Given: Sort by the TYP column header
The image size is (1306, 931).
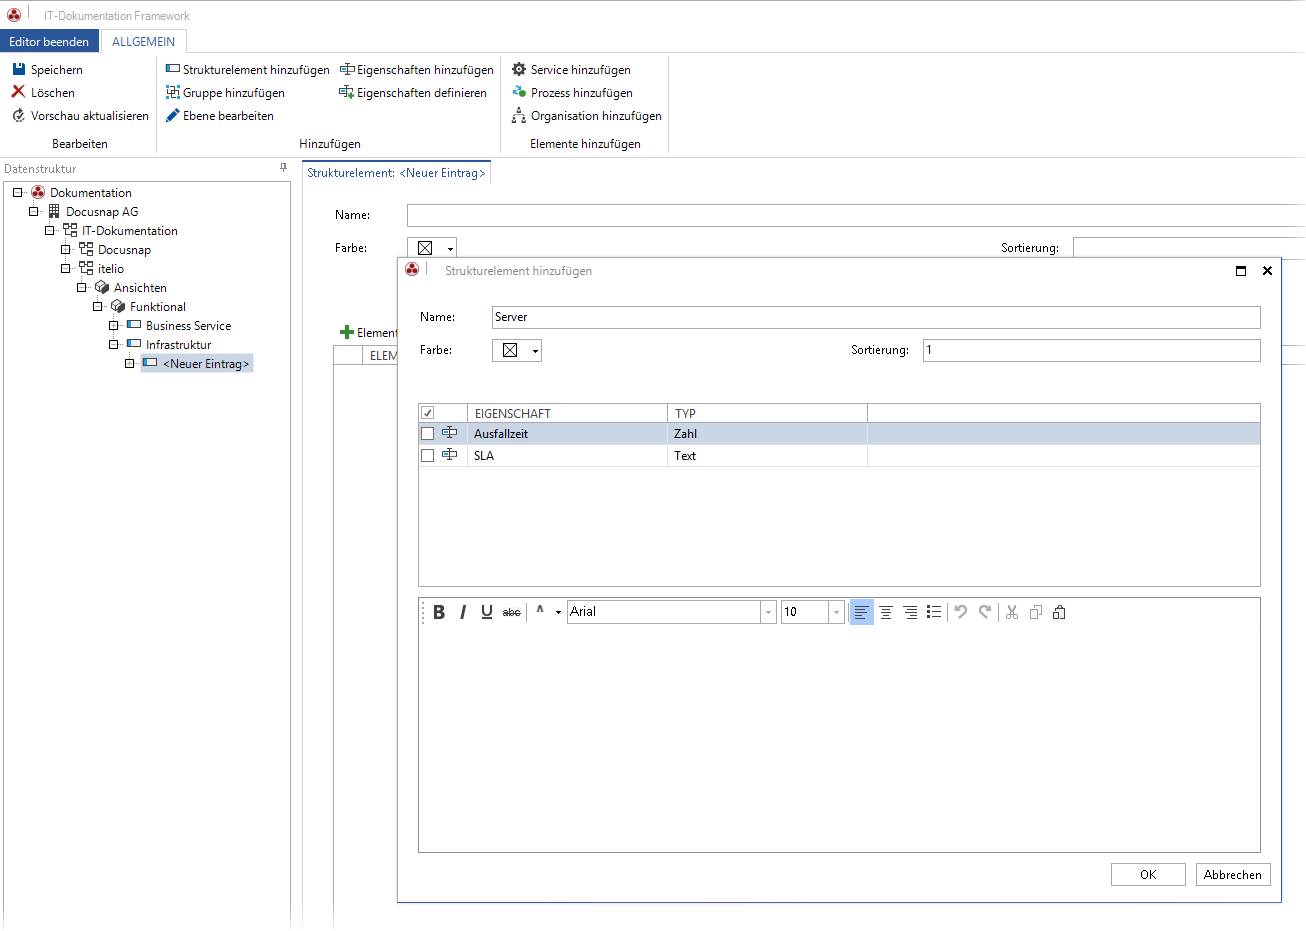Looking at the screenshot, I should pyautogui.click(x=767, y=413).
